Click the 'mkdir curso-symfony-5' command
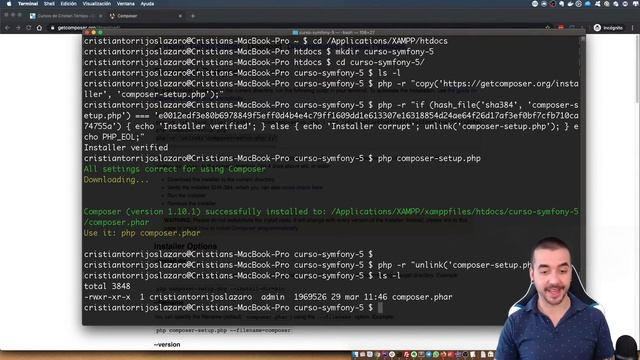 (384, 52)
